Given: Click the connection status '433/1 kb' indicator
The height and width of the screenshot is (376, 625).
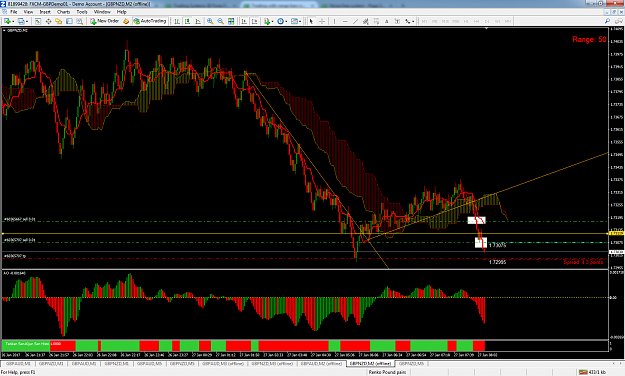Looking at the screenshot, I should (x=592, y=372).
